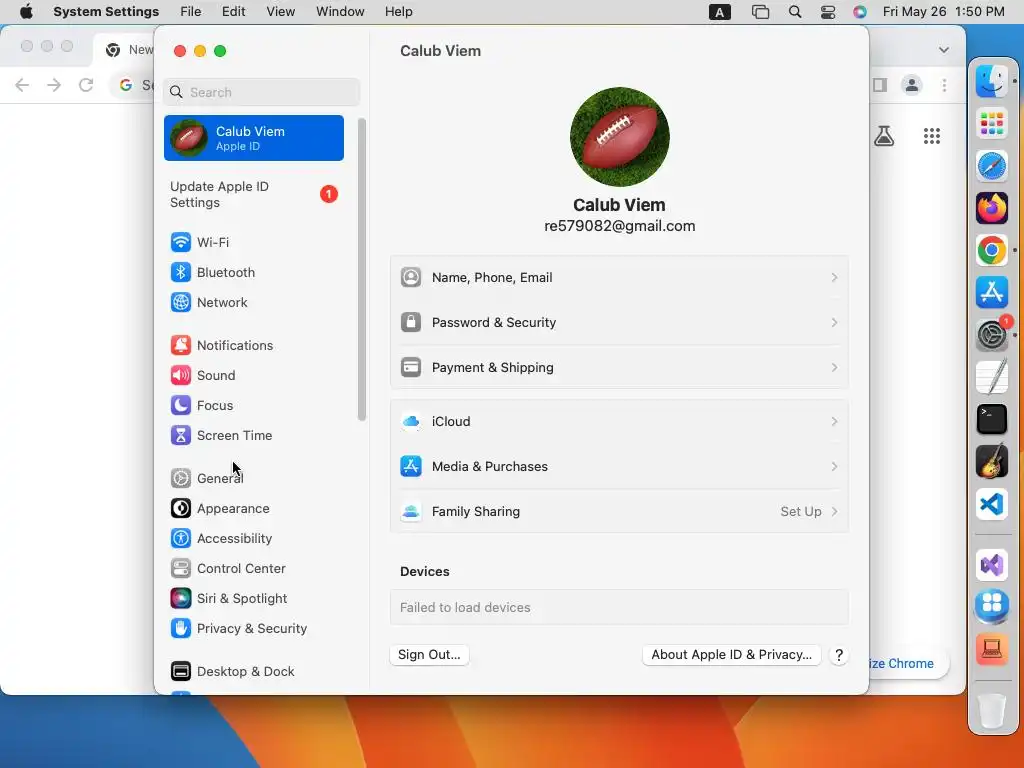Open Google apps grid in Chrome
The height and width of the screenshot is (768, 1024).
pos(932,136)
